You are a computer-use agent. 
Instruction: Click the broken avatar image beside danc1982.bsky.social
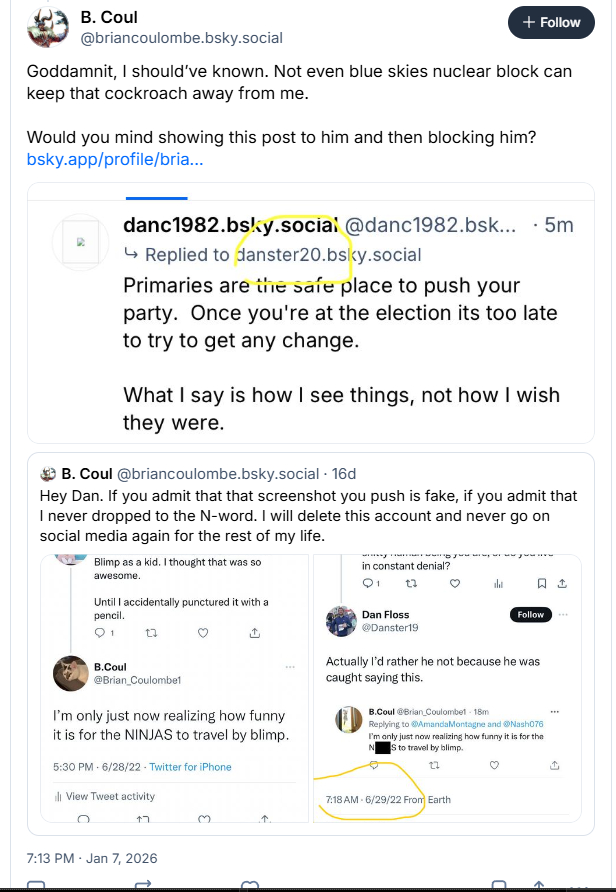81,242
